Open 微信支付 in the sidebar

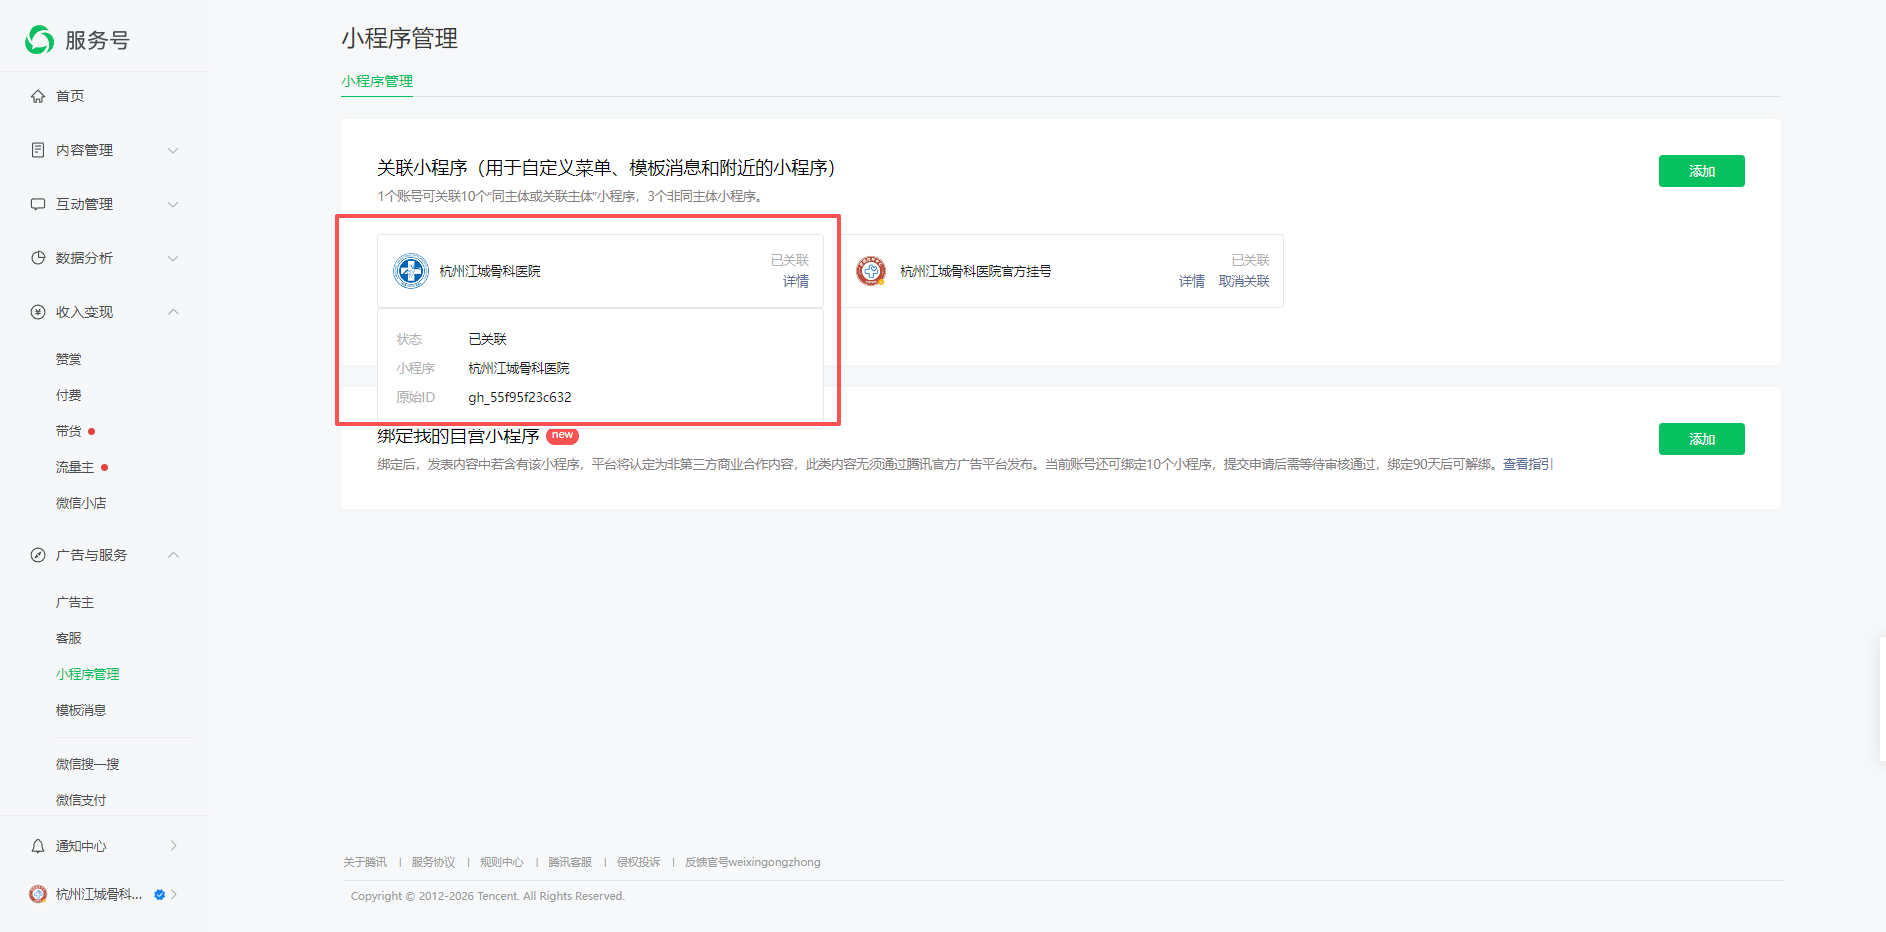point(81,800)
